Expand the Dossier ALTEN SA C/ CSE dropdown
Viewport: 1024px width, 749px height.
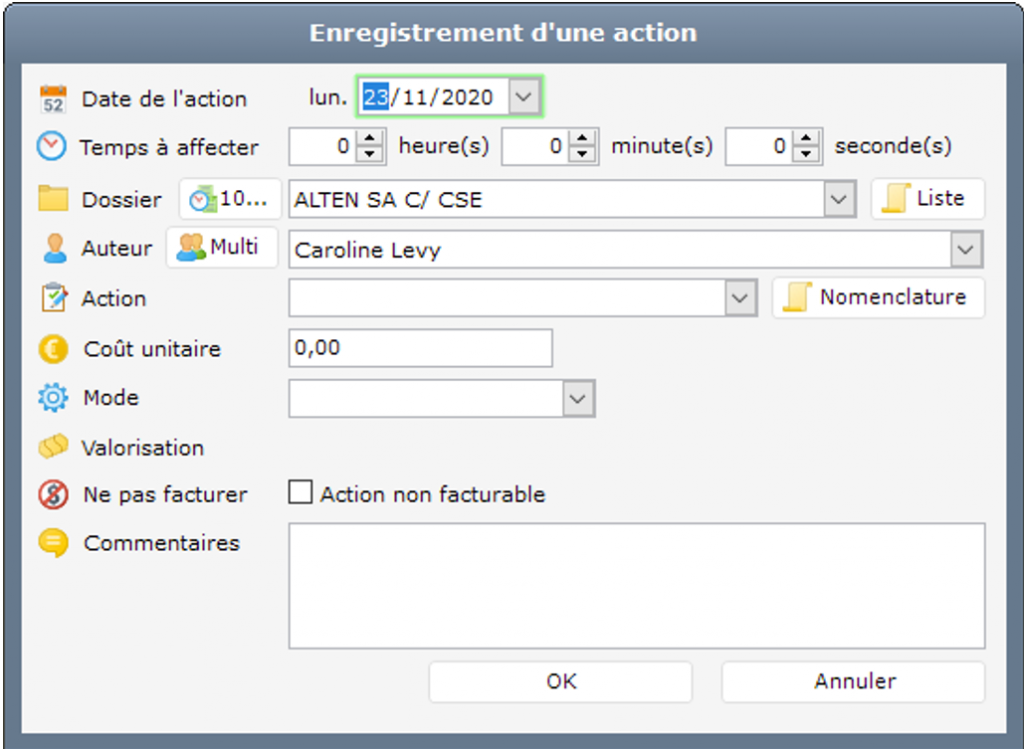840,199
